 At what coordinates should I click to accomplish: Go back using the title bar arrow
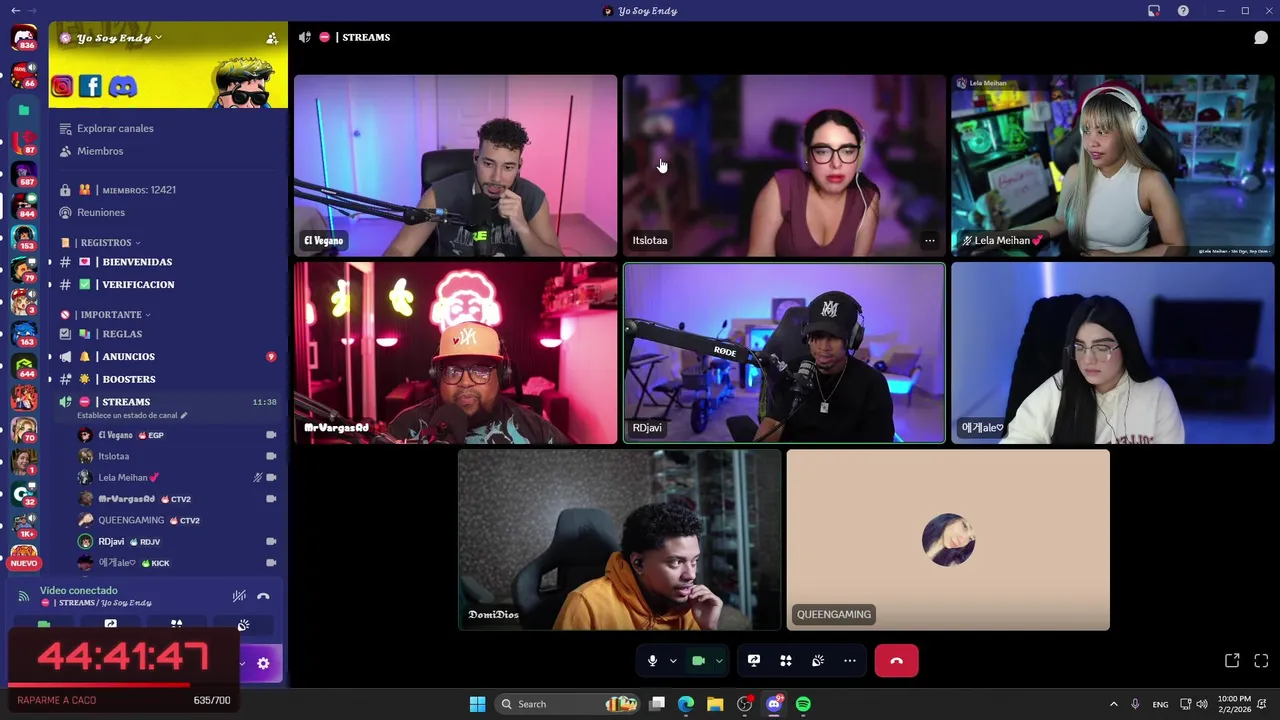15,11
